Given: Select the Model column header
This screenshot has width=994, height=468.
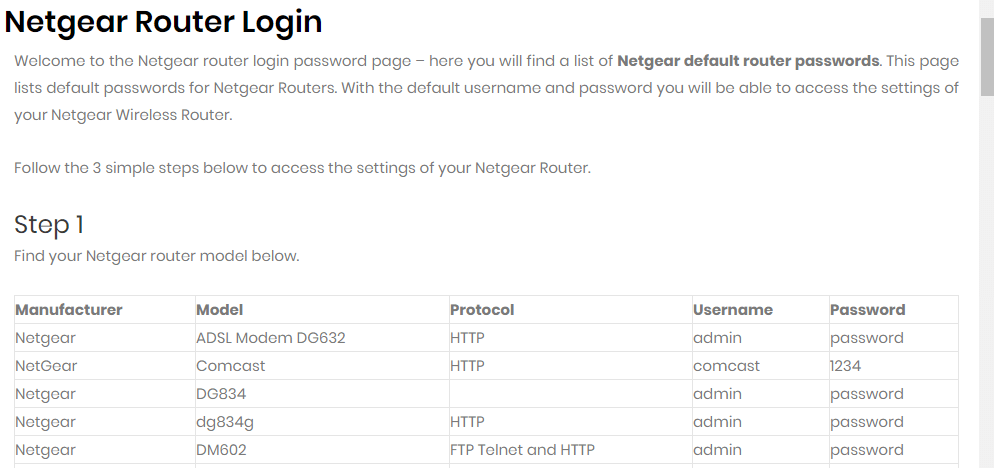Looking at the screenshot, I should point(220,310).
